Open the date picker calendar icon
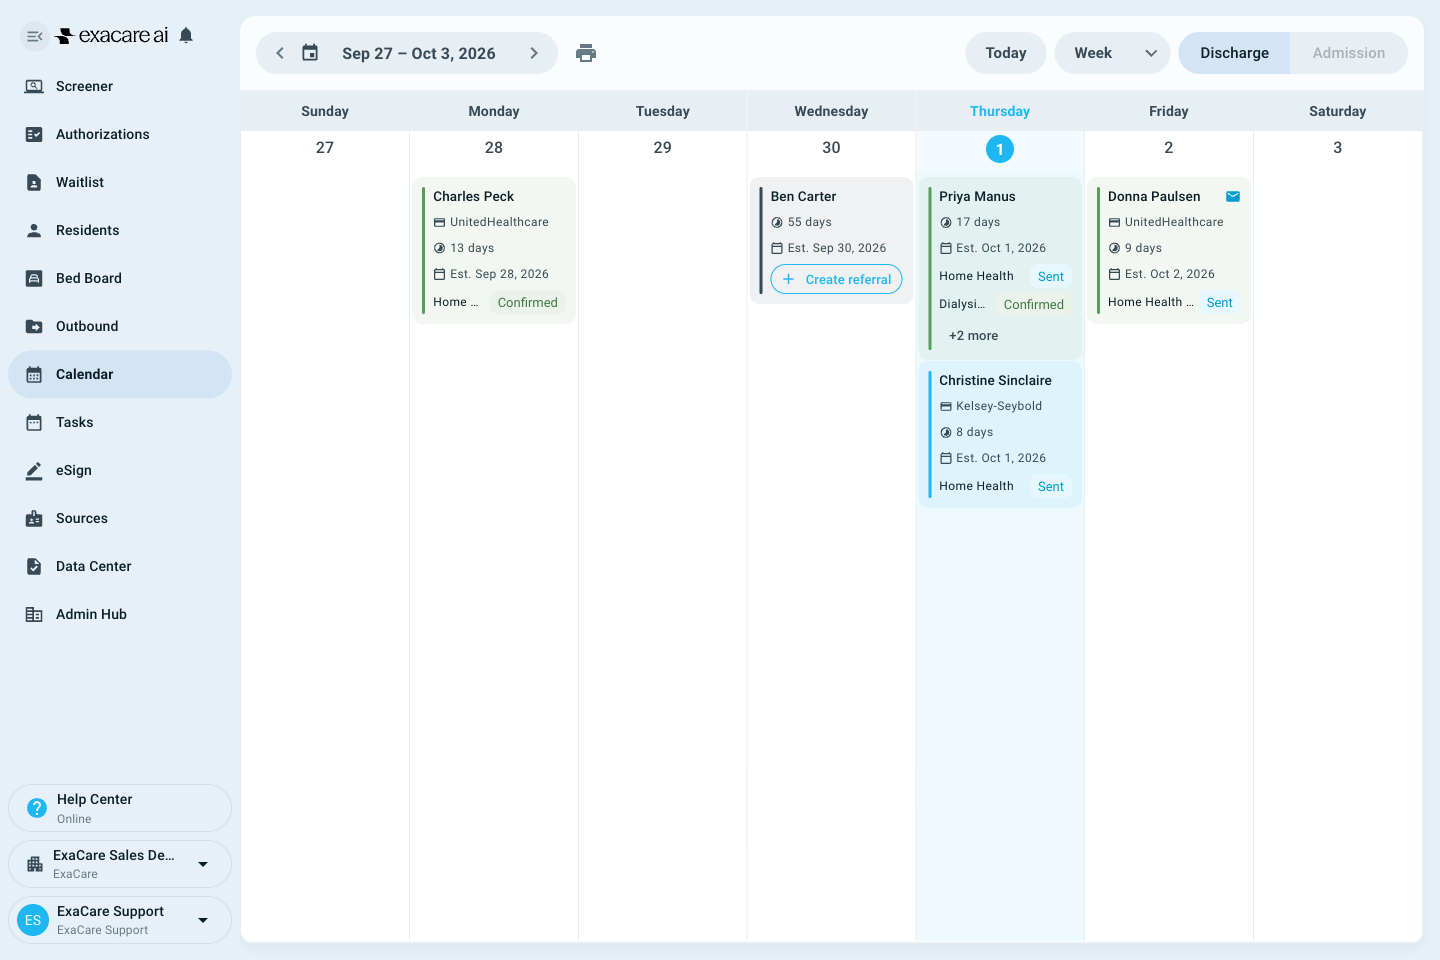The width and height of the screenshot is (1440, 960). tap(310, 53)
